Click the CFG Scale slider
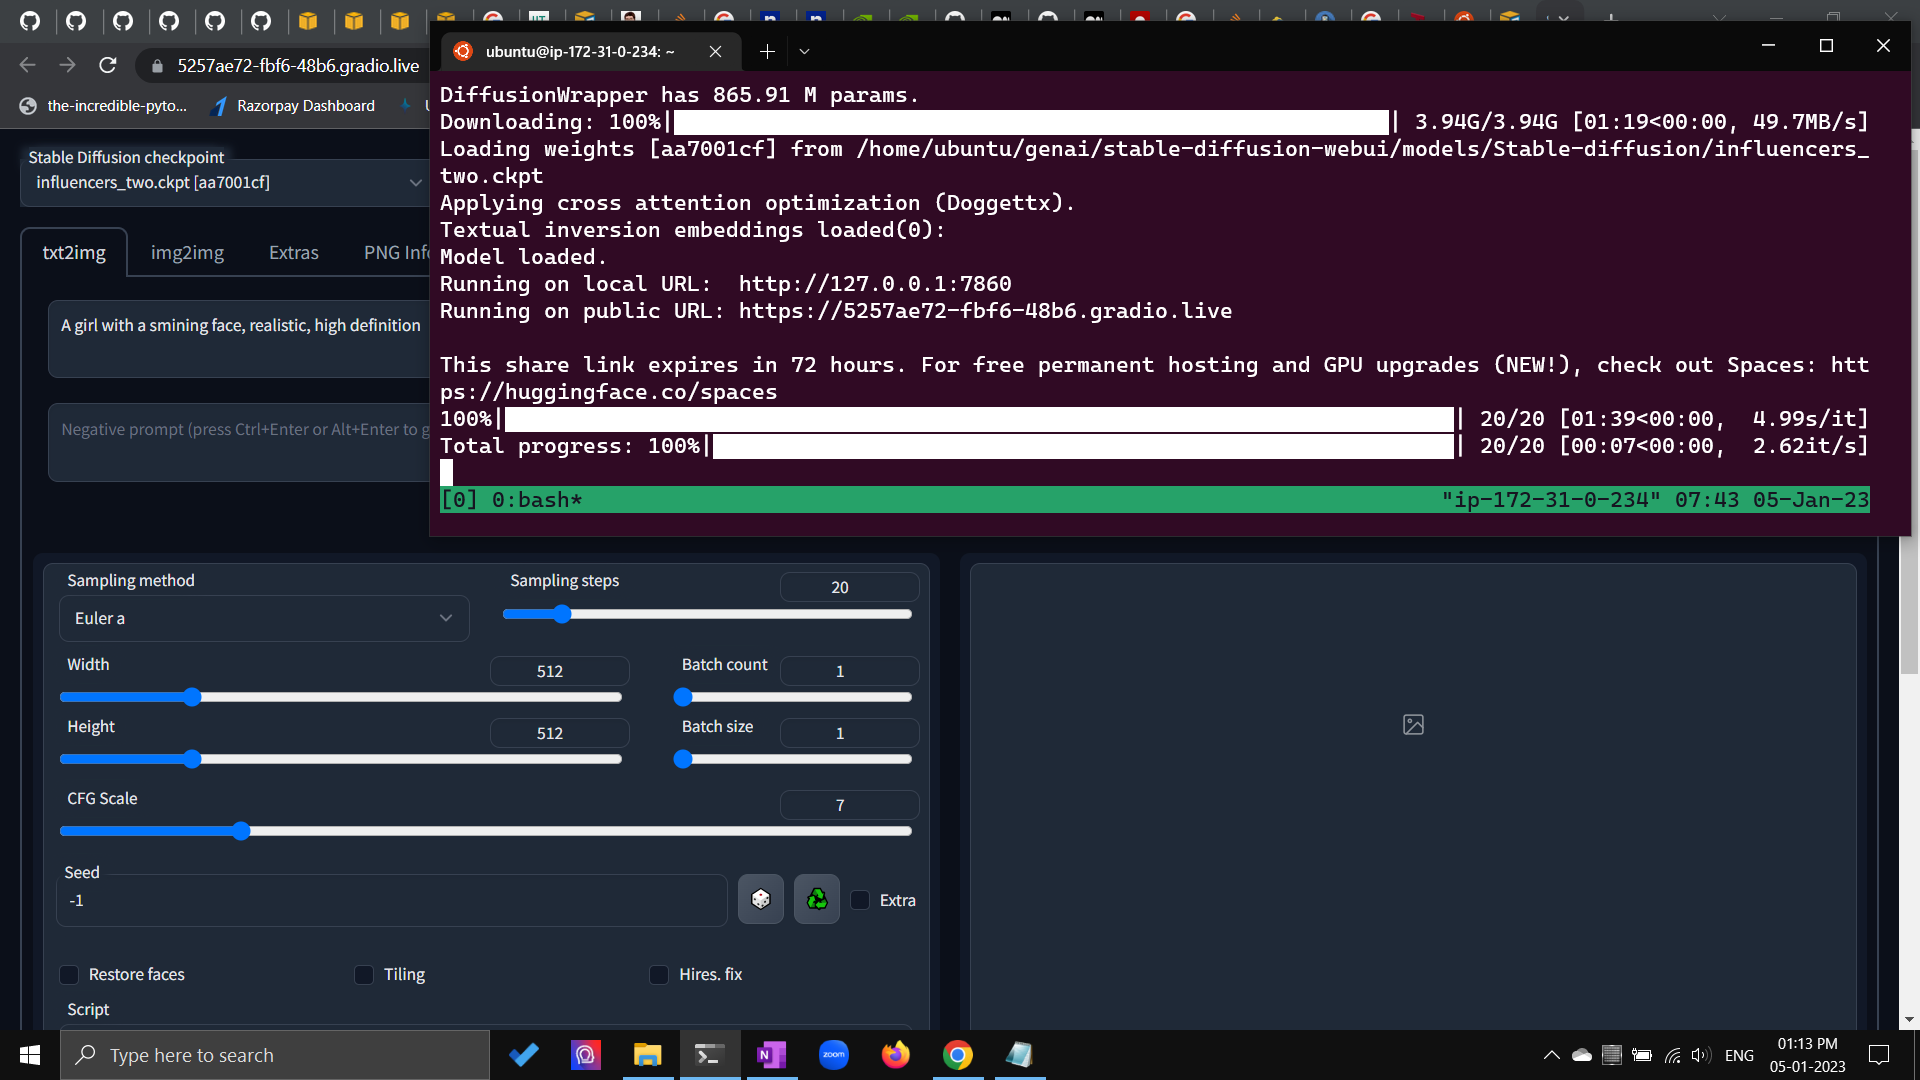The height and width of the screenshot is (1080, 1920). (x=486, y=831)
